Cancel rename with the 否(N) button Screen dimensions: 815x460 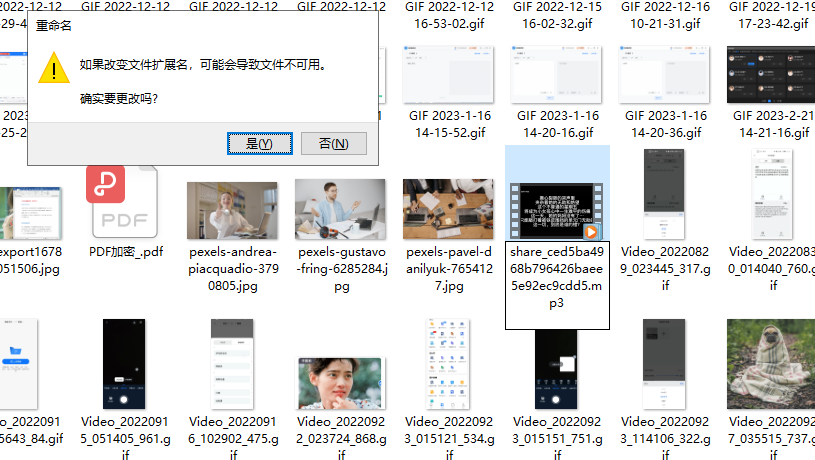[334, 143]
